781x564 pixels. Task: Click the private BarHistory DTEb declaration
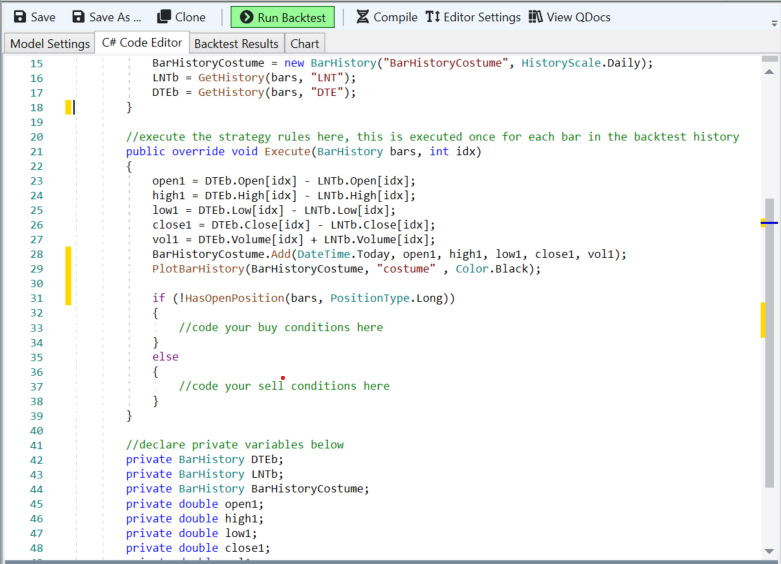click(204, 460)
